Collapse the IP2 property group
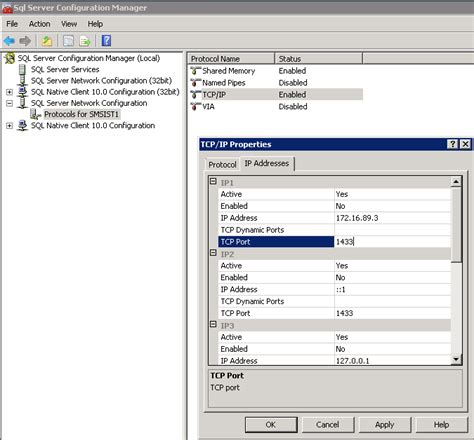Viewport: 474px width, 440px height. click(213, 253)
